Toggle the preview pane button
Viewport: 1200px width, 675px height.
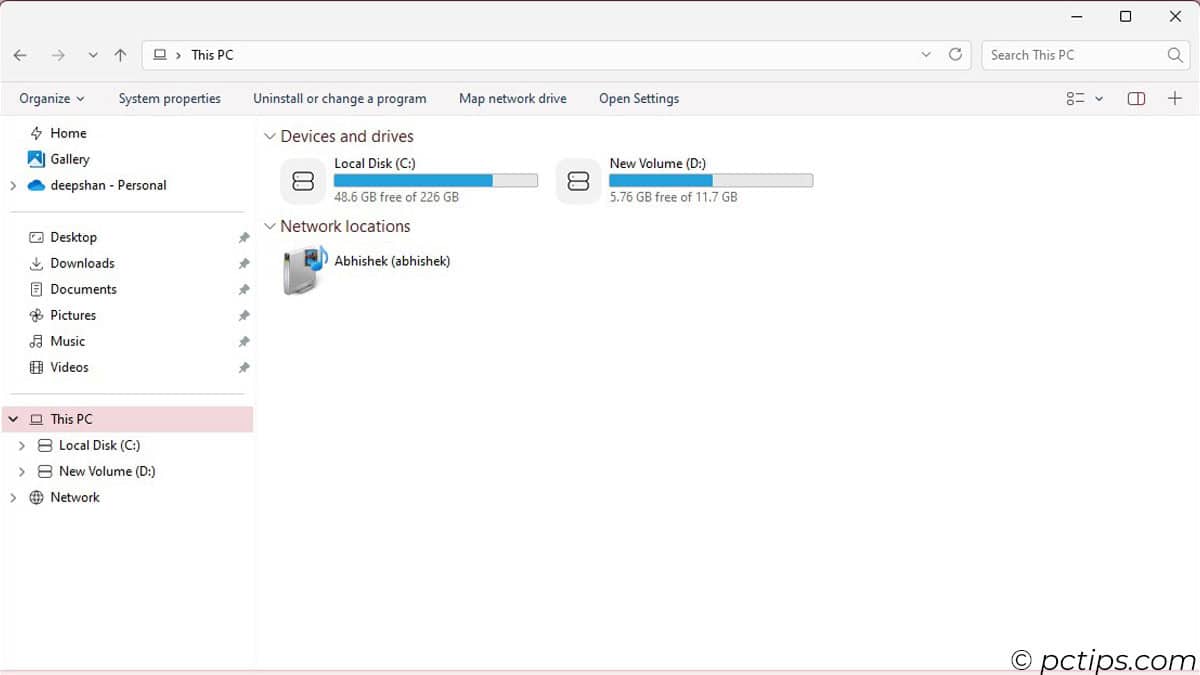point(1136,98)
